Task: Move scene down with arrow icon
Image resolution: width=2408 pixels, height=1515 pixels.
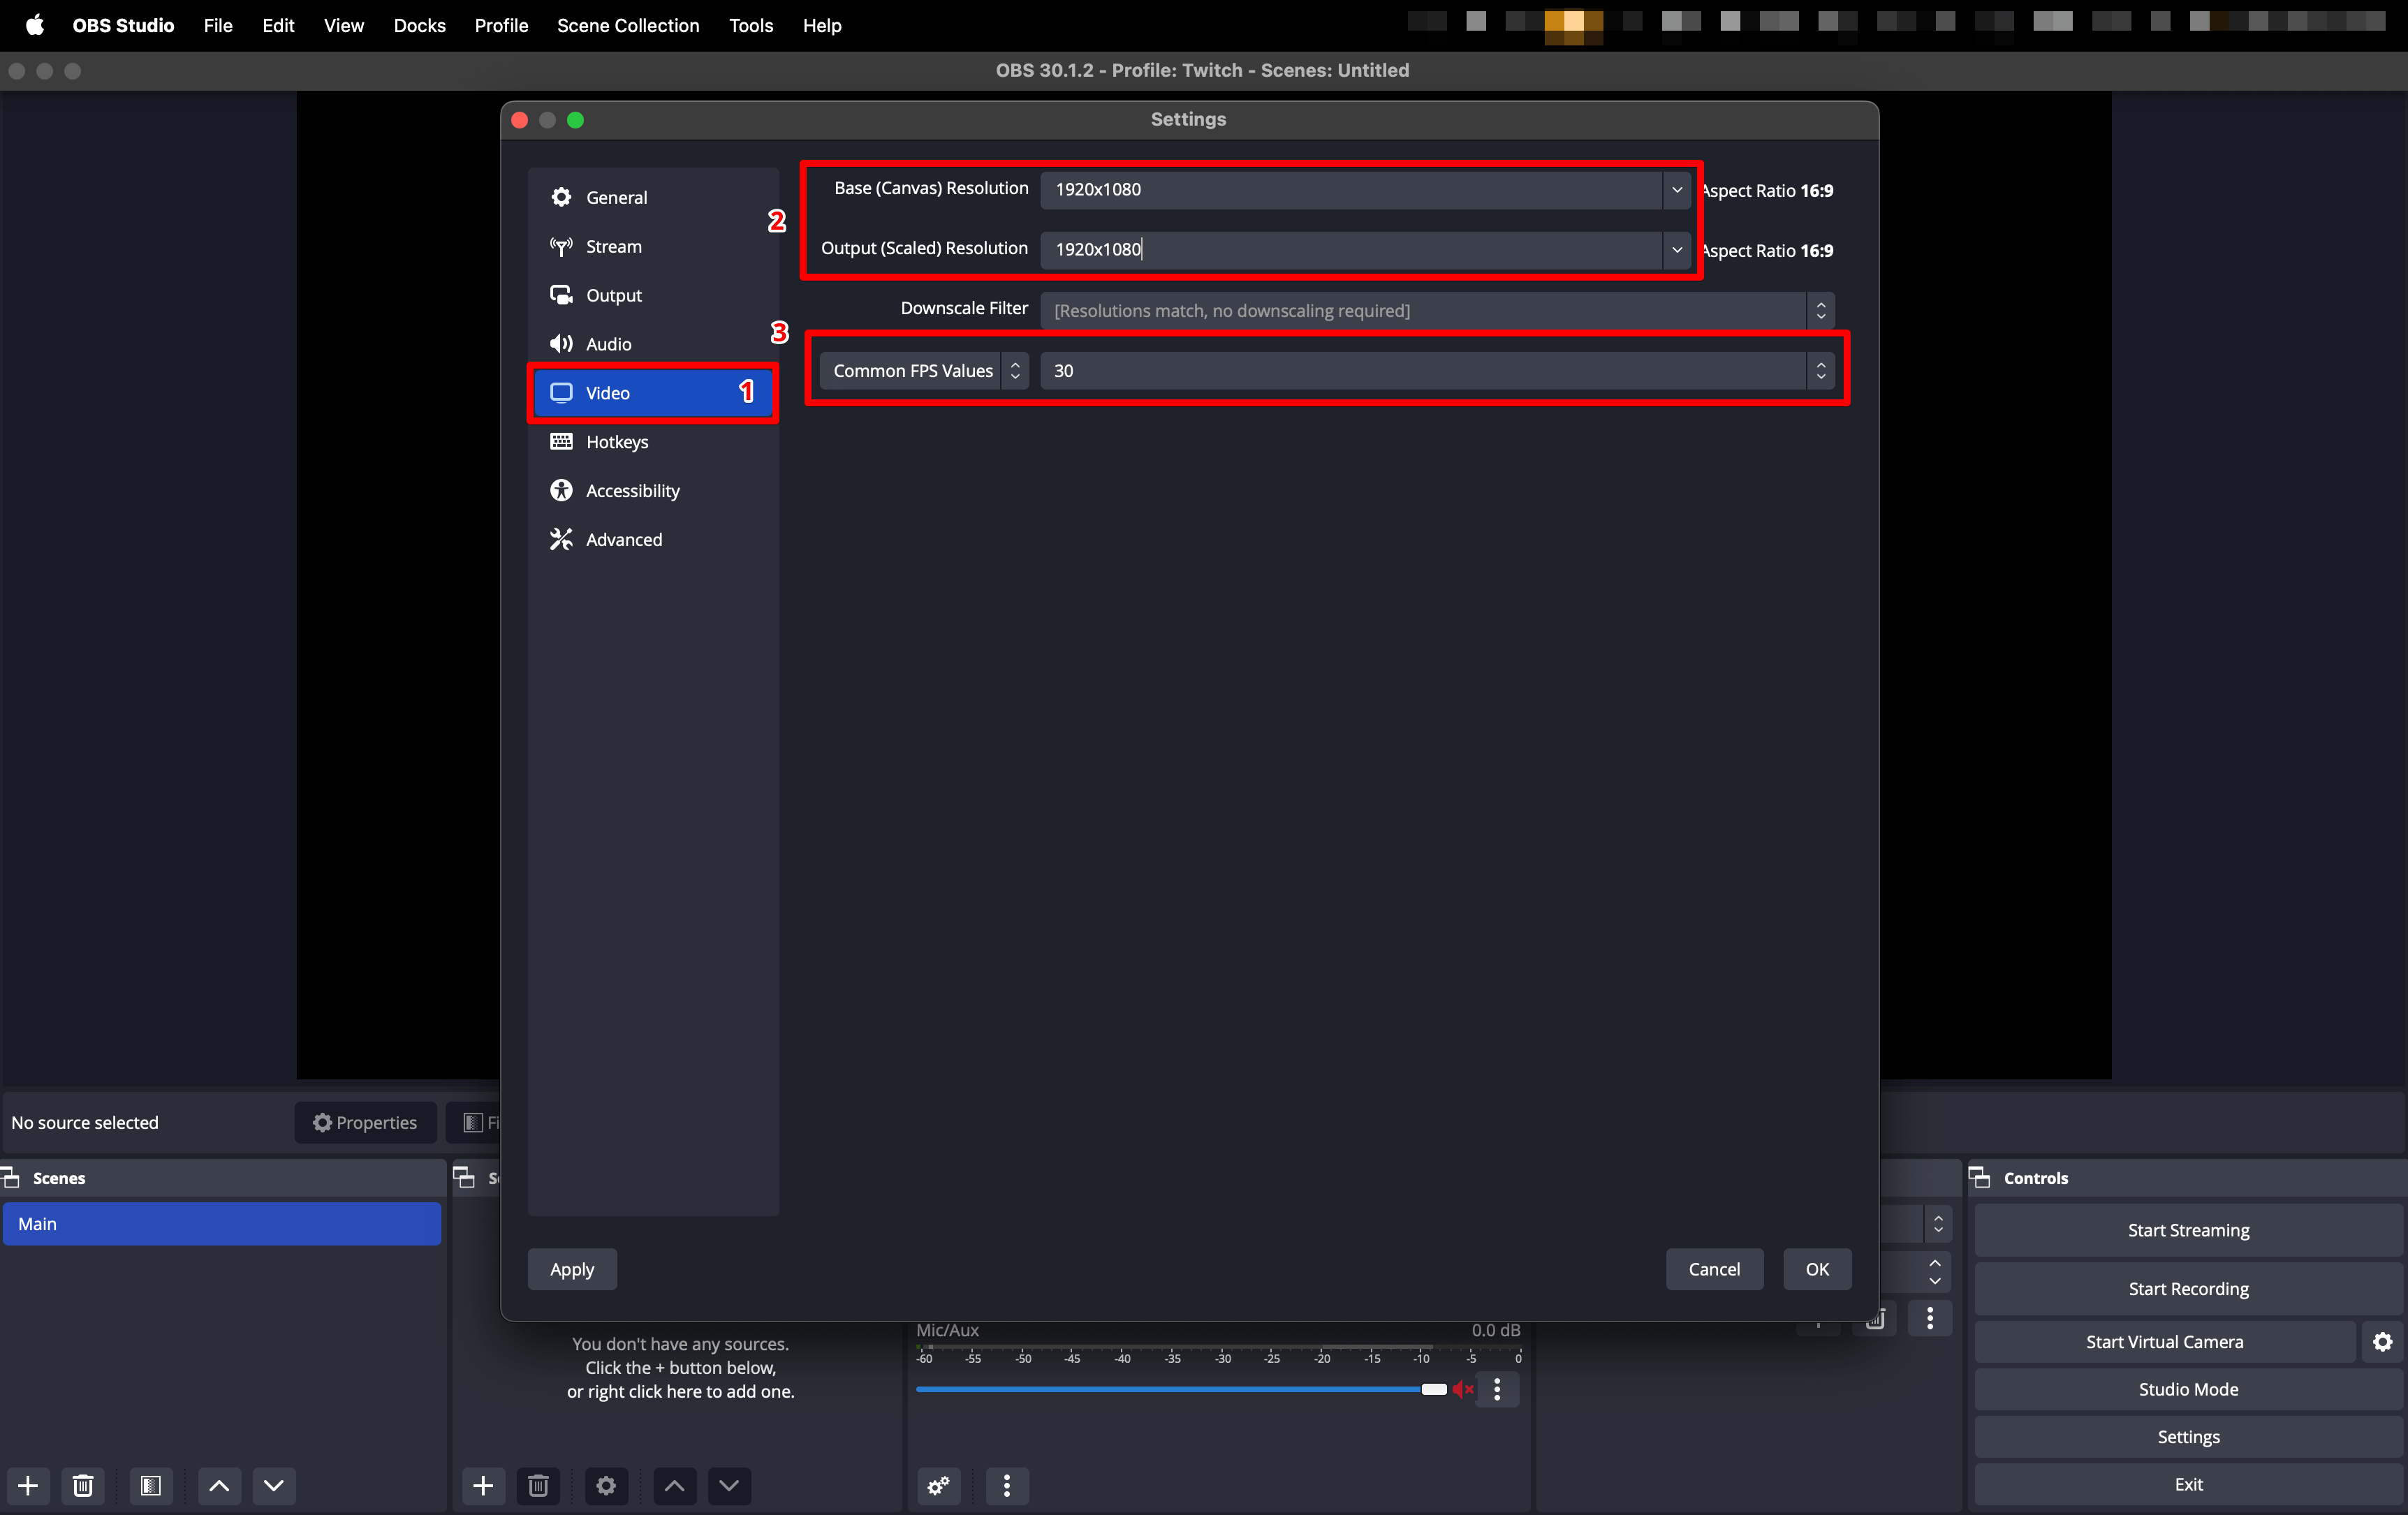Action: (273, 1485)
